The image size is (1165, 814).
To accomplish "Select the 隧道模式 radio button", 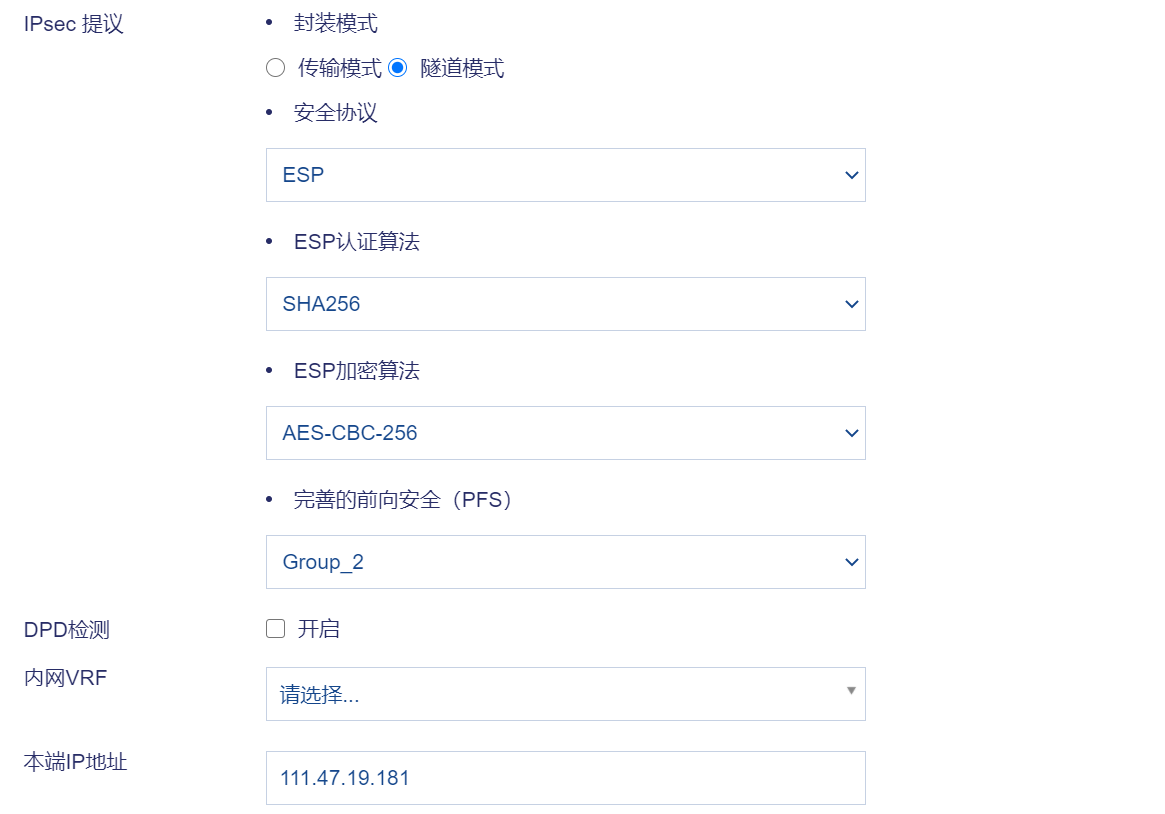I will pyautogui.click(x=398, y=68).
